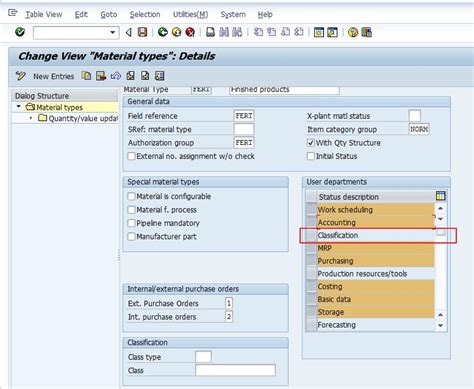Click scroll-down arrow next to Forecasting

440,325
